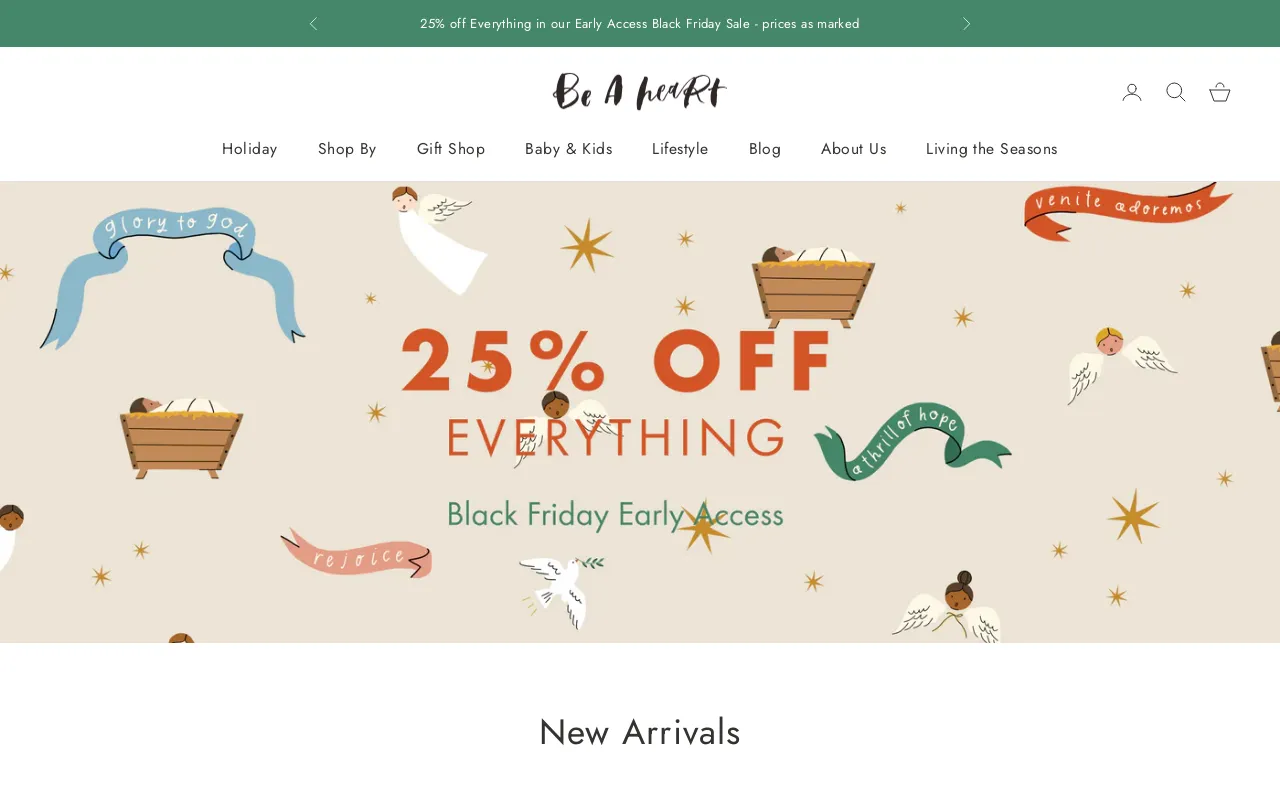Show next announcement with right arrow

click(x=966, y=24)
